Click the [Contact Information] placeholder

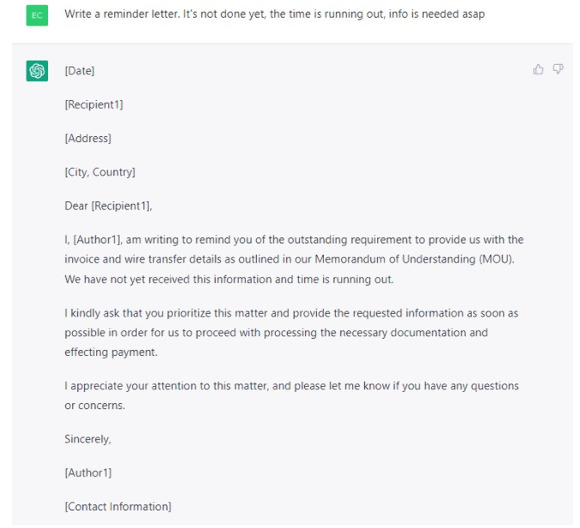coord(118,507)
